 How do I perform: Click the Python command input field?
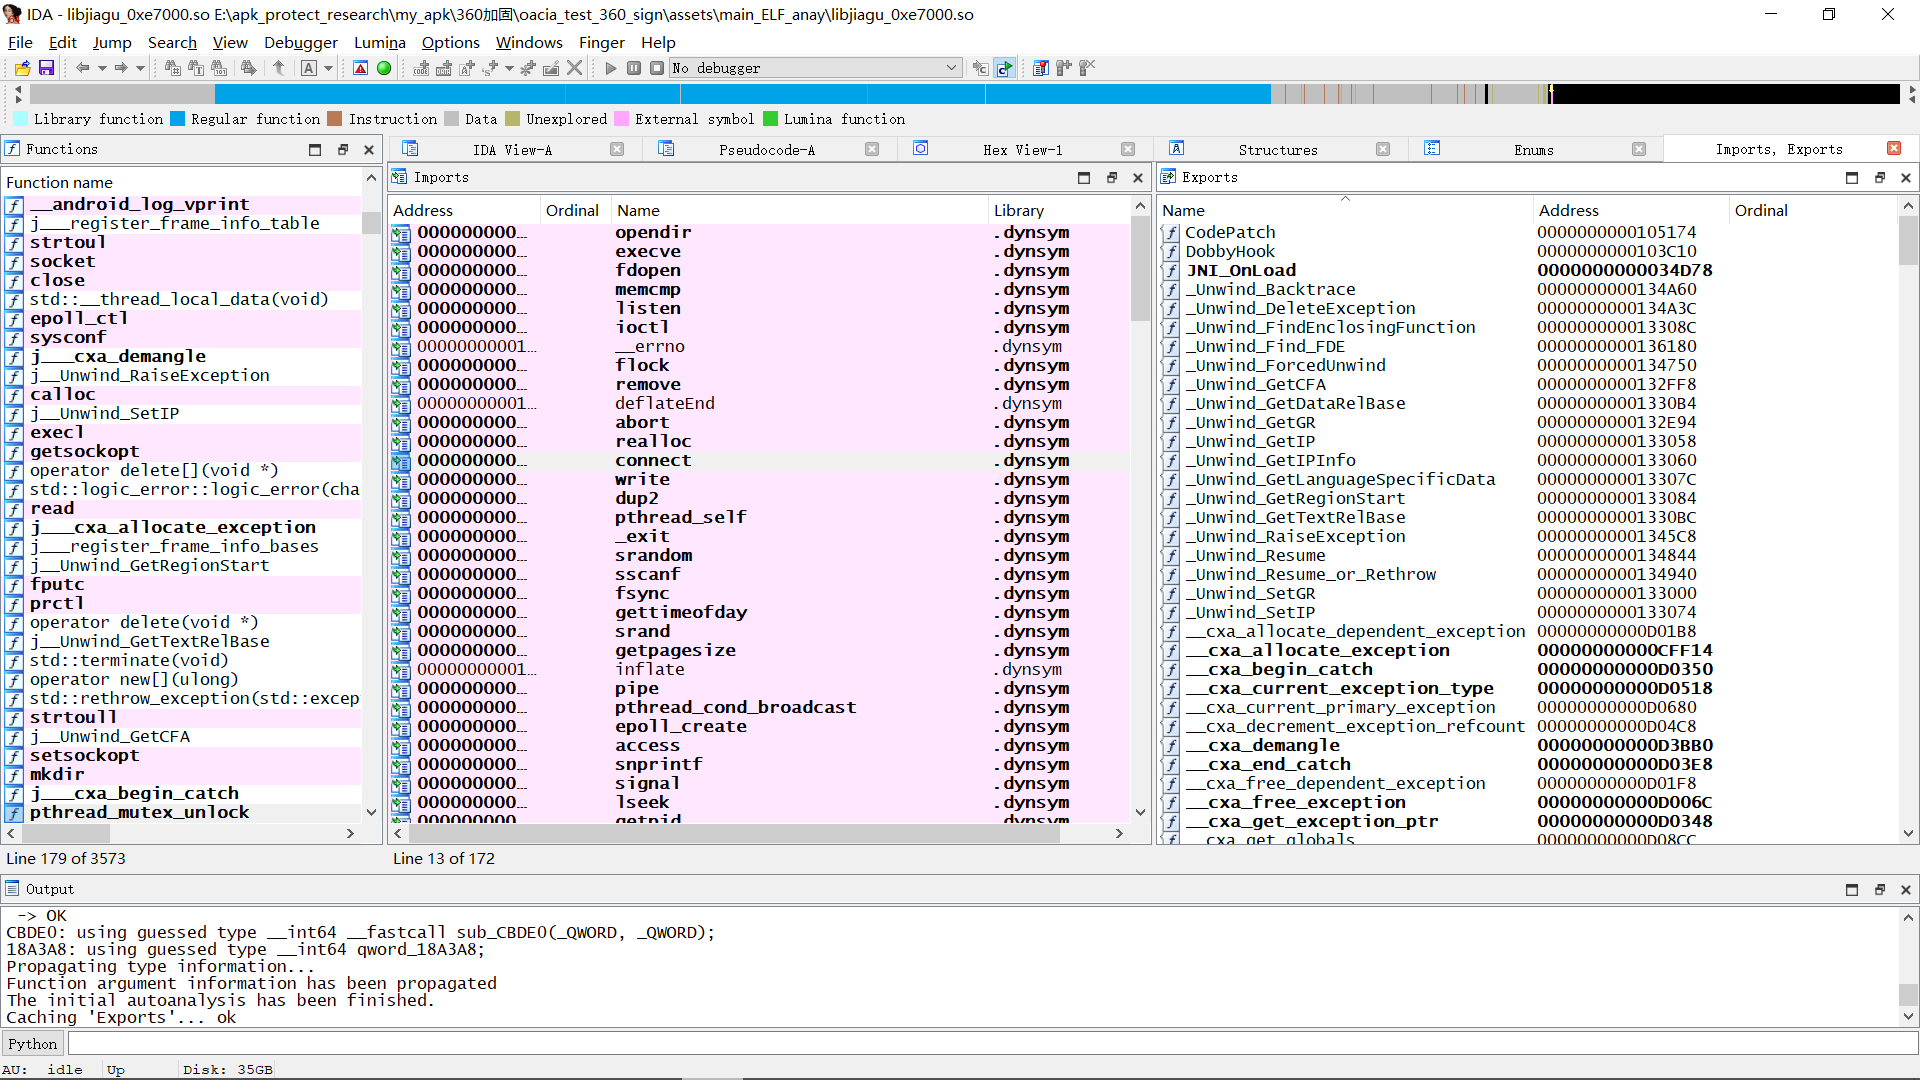coord(990,1044)
